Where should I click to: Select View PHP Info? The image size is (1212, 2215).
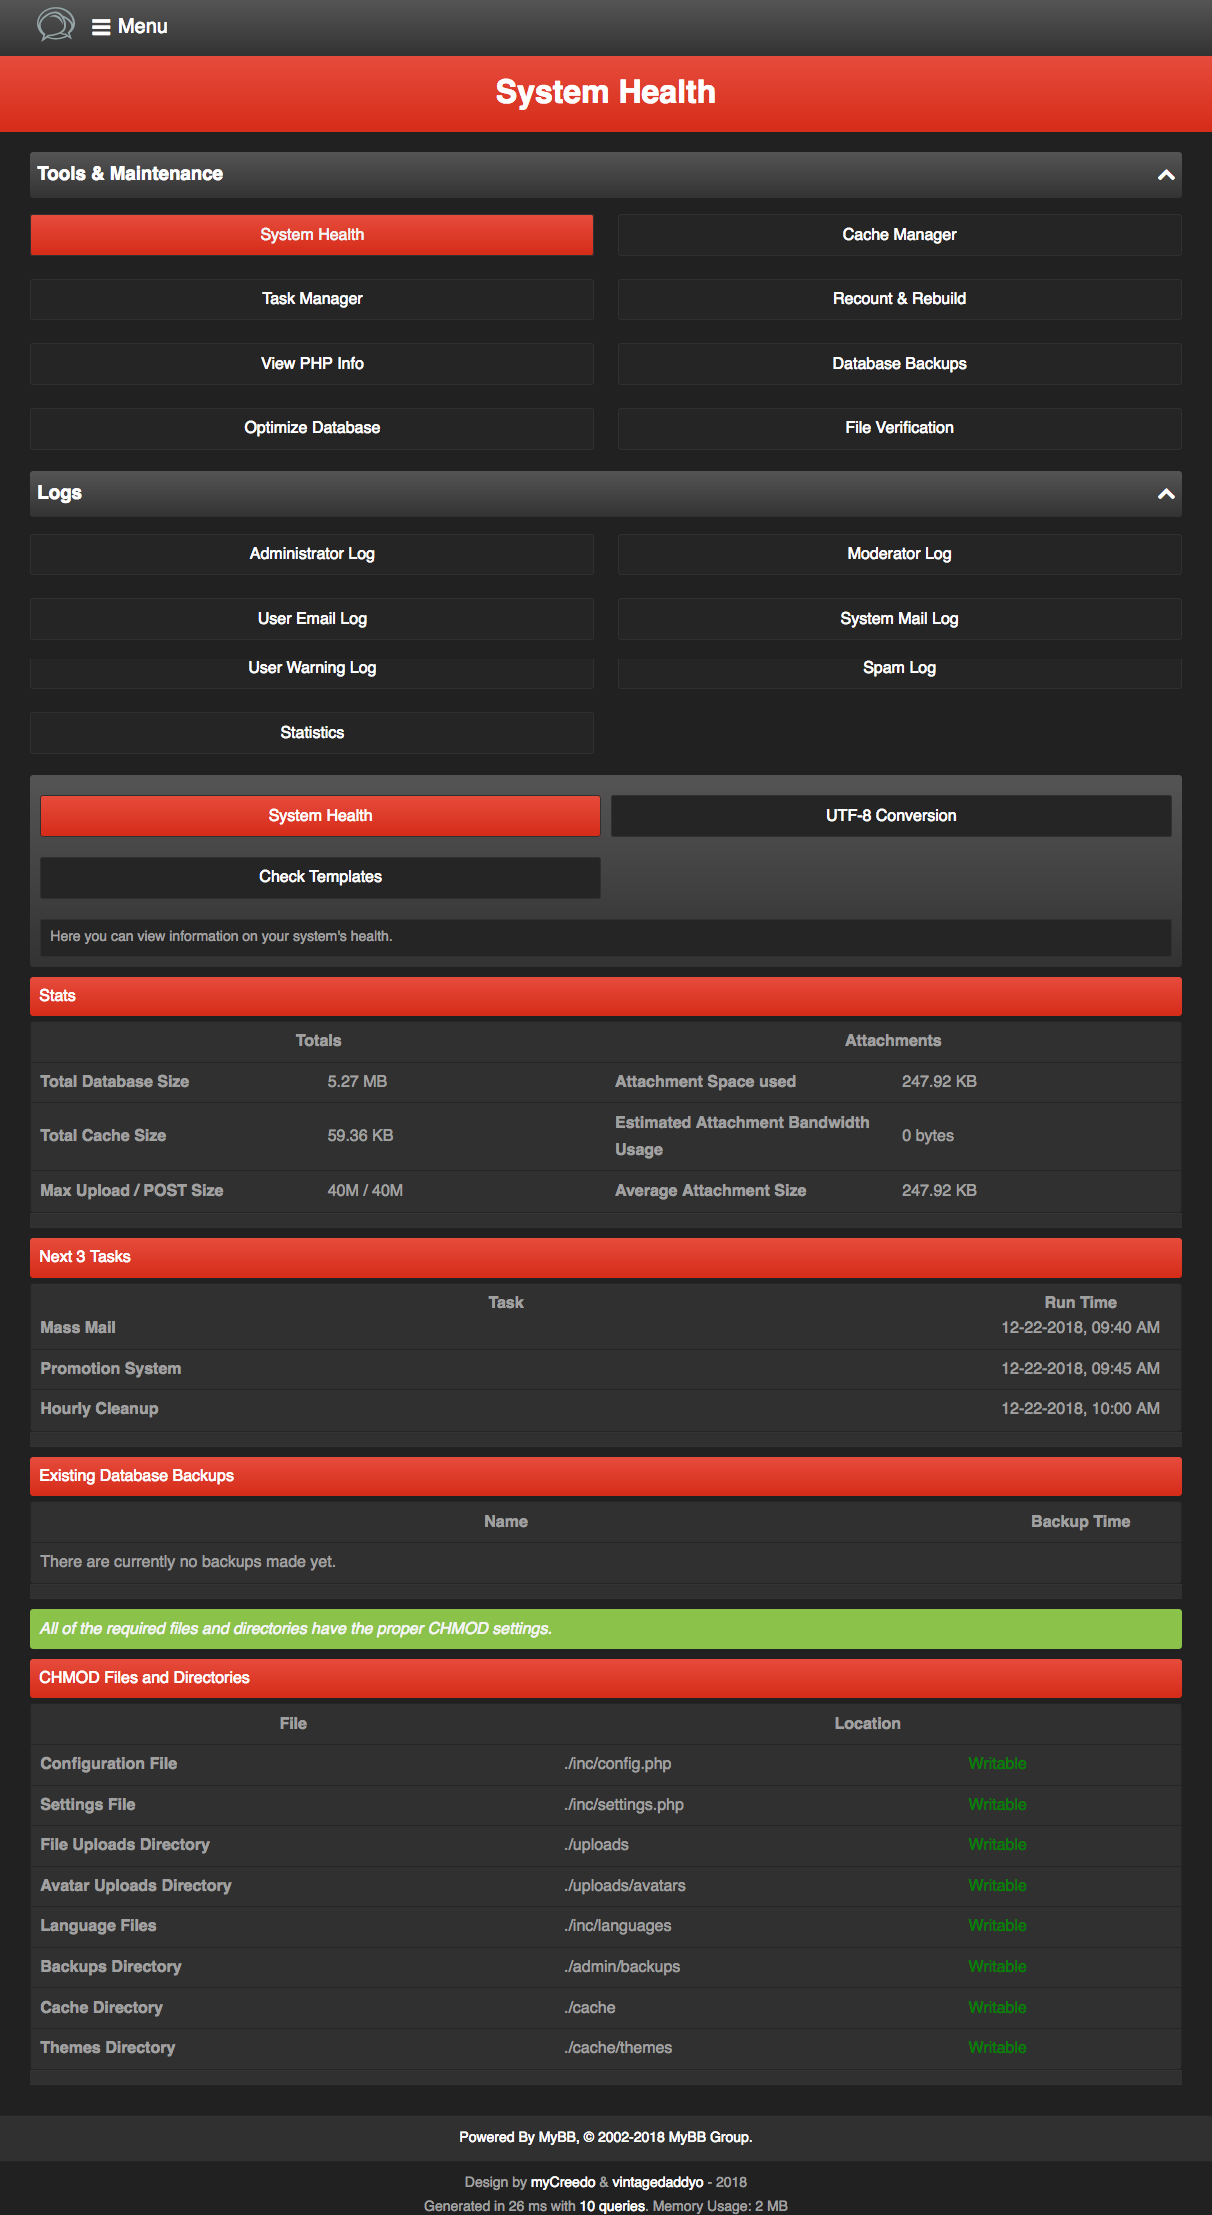click(x=312, y=364)
